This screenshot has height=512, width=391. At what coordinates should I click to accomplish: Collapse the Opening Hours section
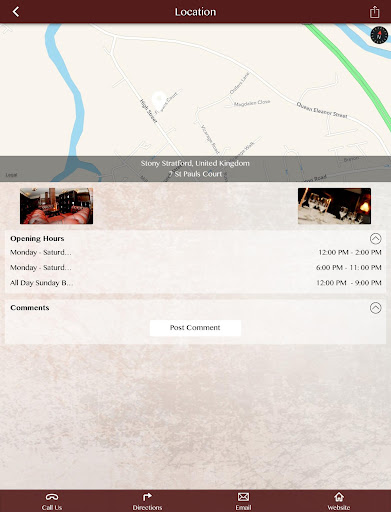pyautogui.click(x=375, y=239)
